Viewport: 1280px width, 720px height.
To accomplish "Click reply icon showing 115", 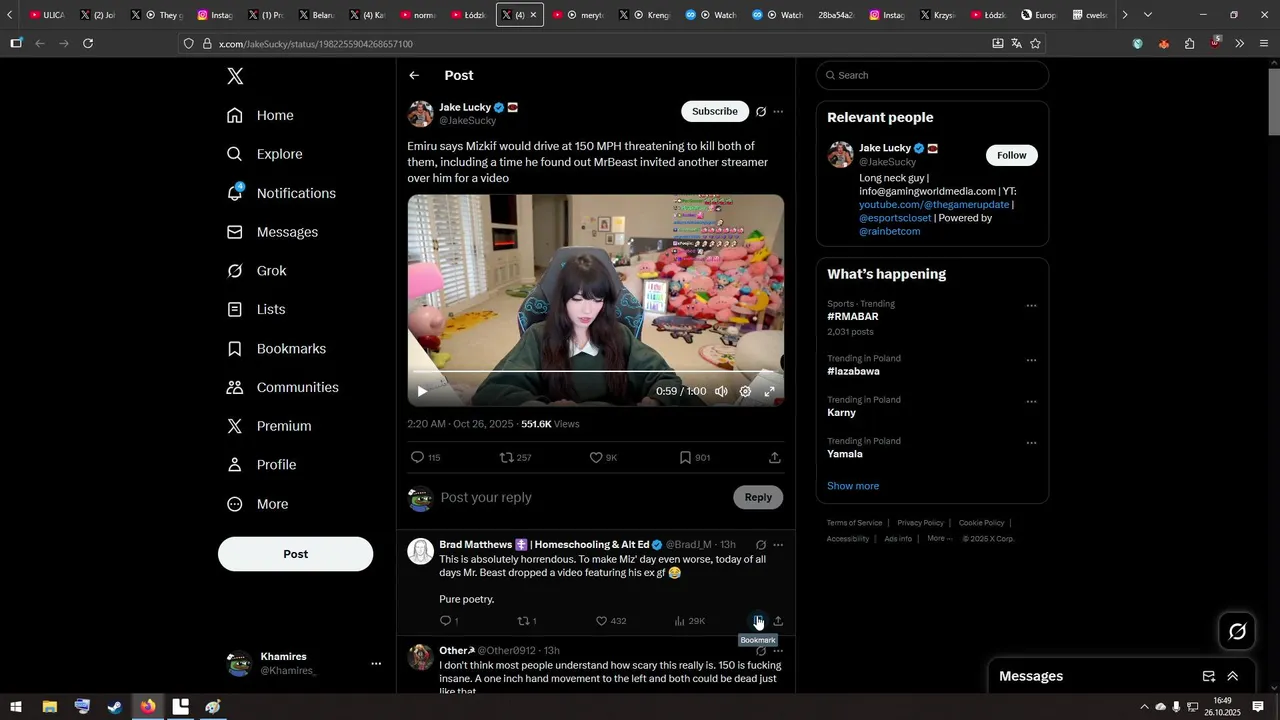I will 425,457.
